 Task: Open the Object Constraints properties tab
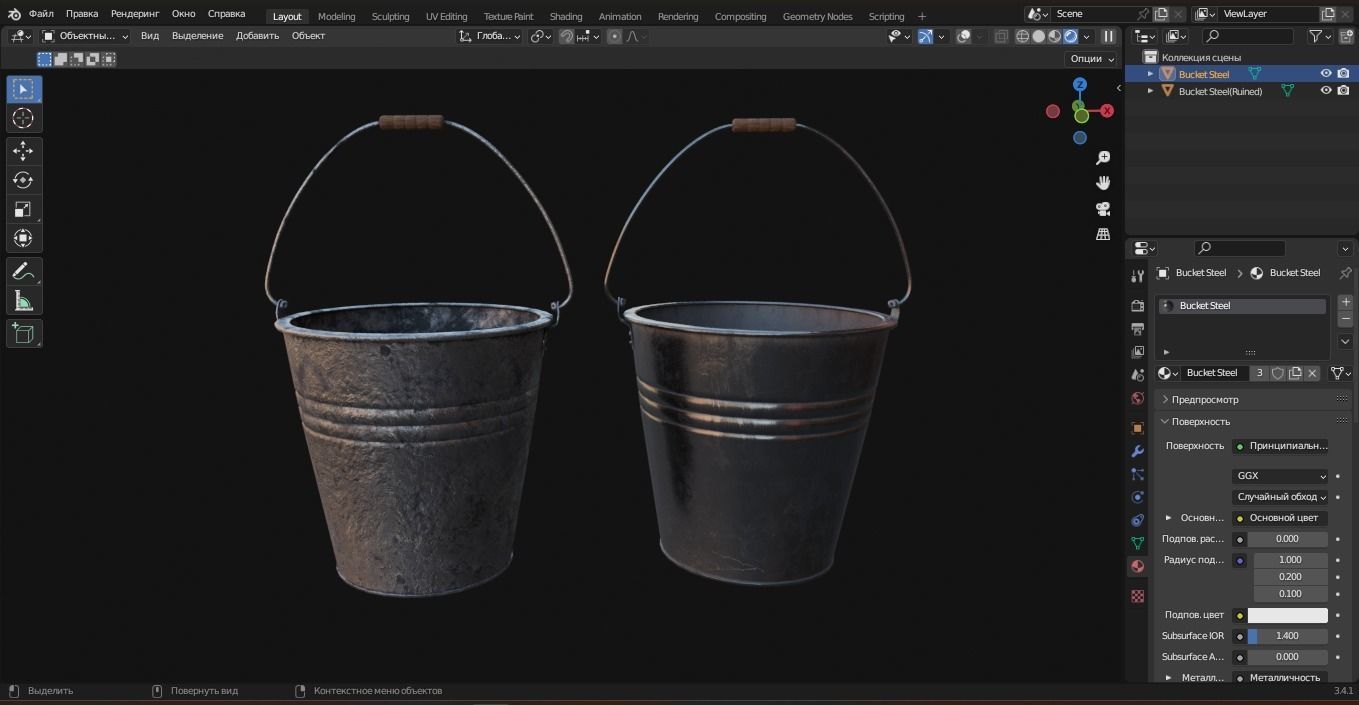coord(1137,520)
